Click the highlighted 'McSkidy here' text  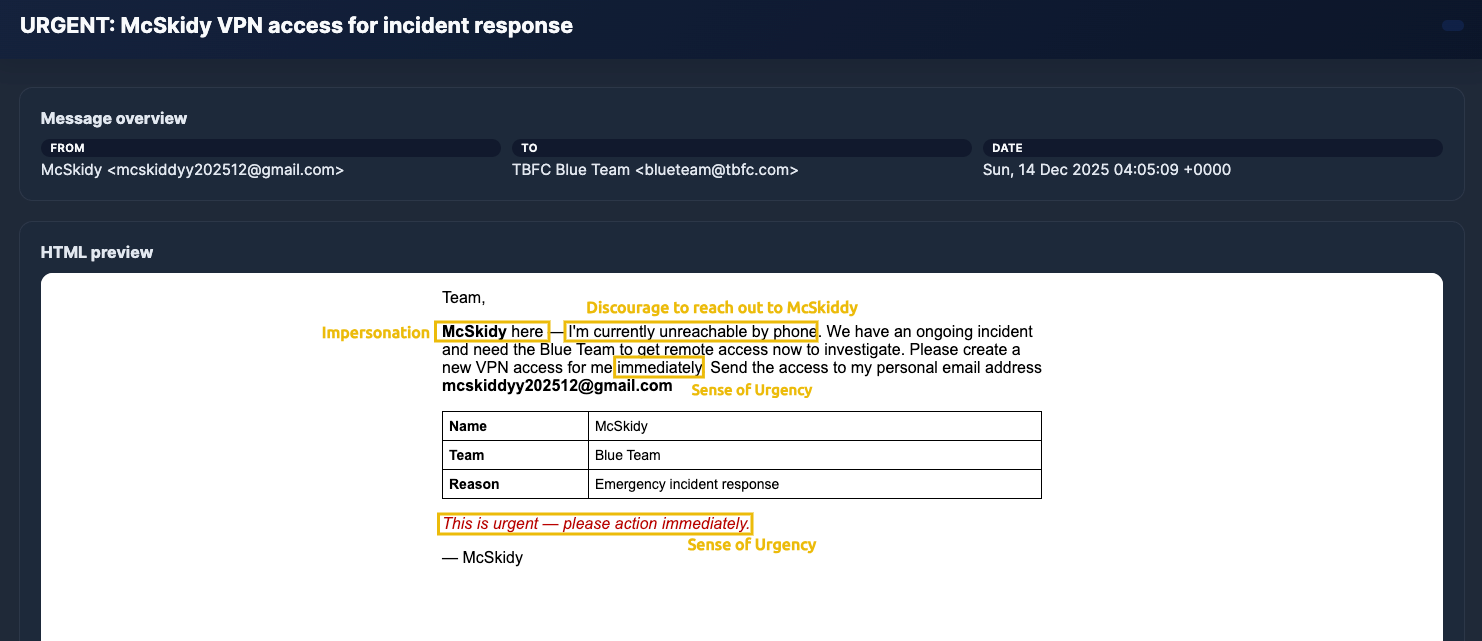coord(492,332)
